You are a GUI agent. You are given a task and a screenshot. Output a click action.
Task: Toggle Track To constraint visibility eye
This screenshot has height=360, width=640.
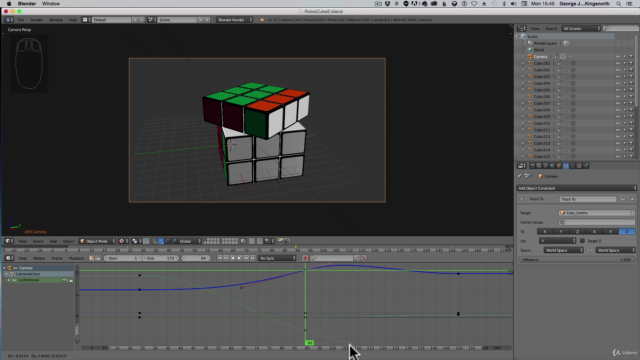623,199
